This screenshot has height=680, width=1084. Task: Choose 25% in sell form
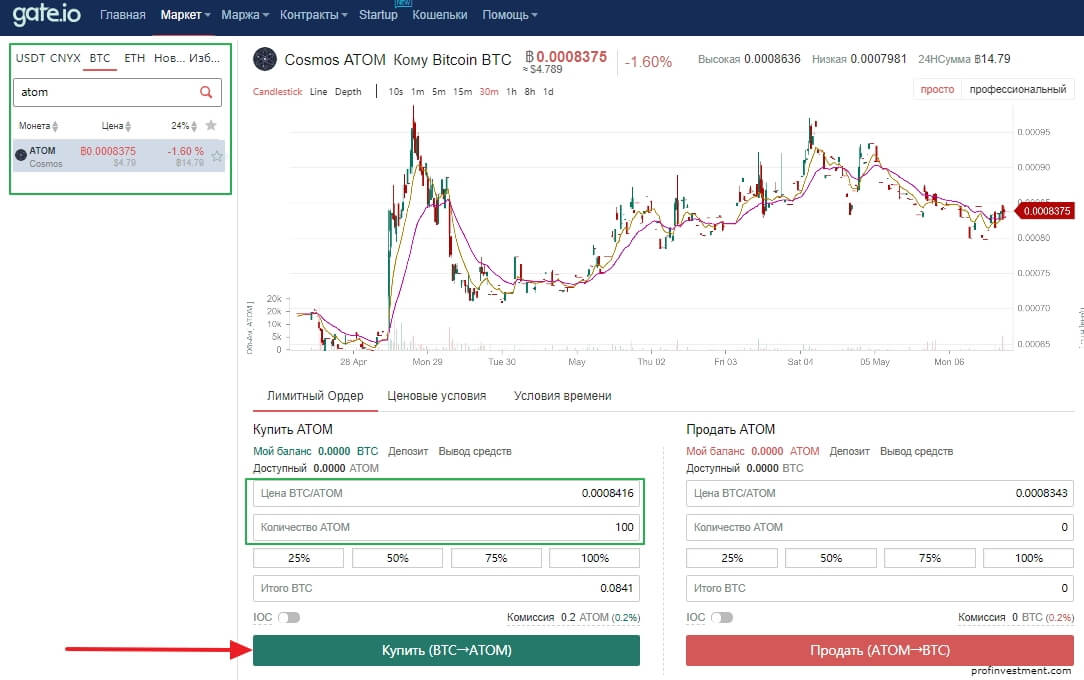tap(732, 558)
